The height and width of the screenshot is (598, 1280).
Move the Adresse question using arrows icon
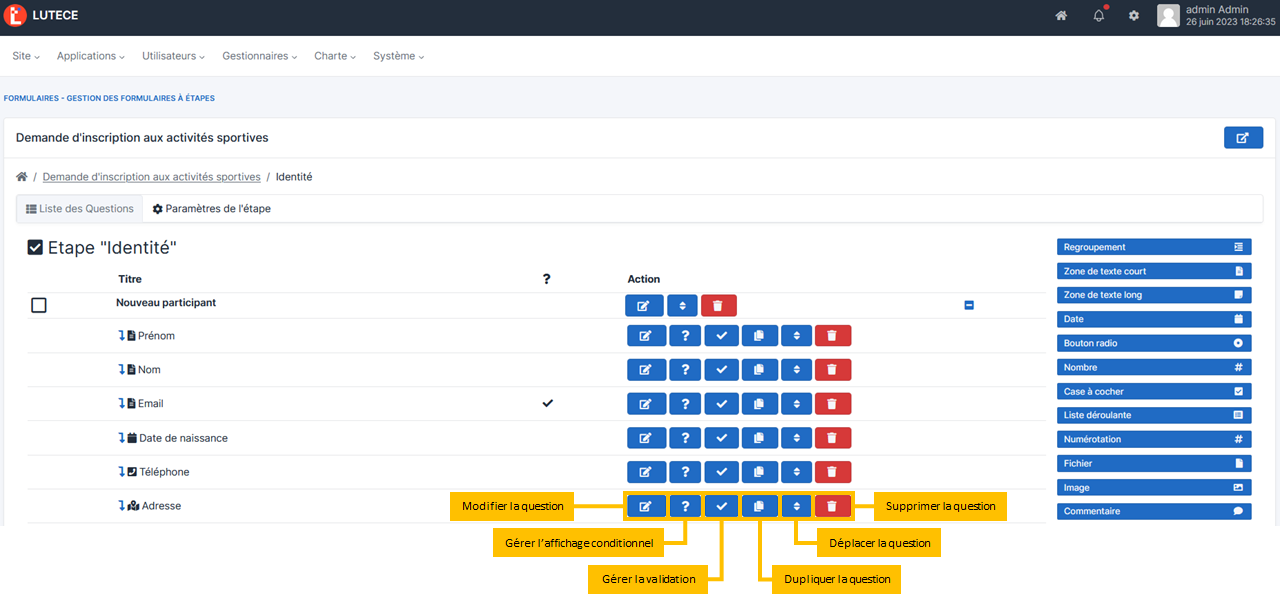point(796,506)
